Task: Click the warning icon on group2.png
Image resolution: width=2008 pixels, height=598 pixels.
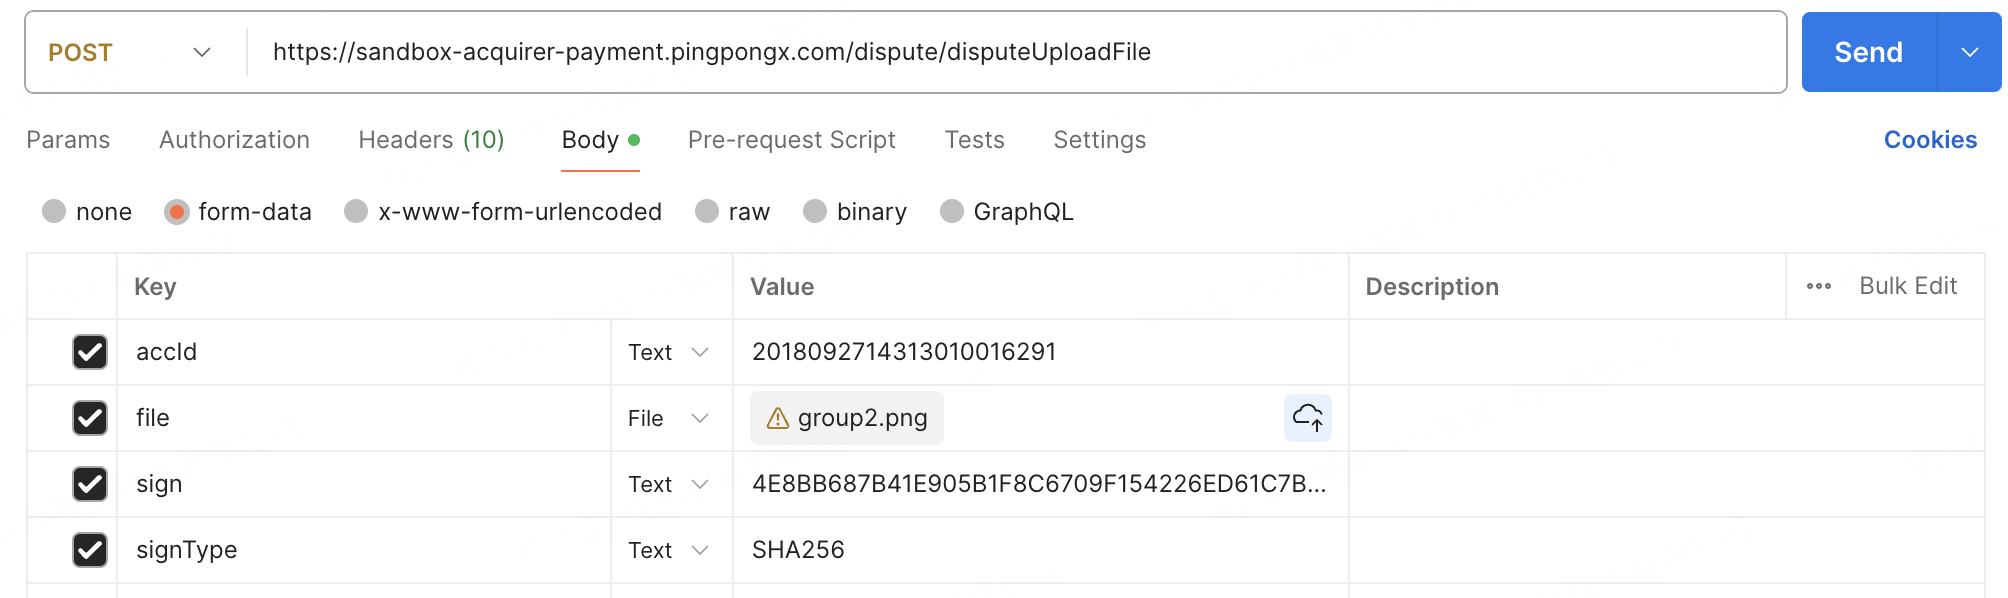Action: (x=777, y=418)
